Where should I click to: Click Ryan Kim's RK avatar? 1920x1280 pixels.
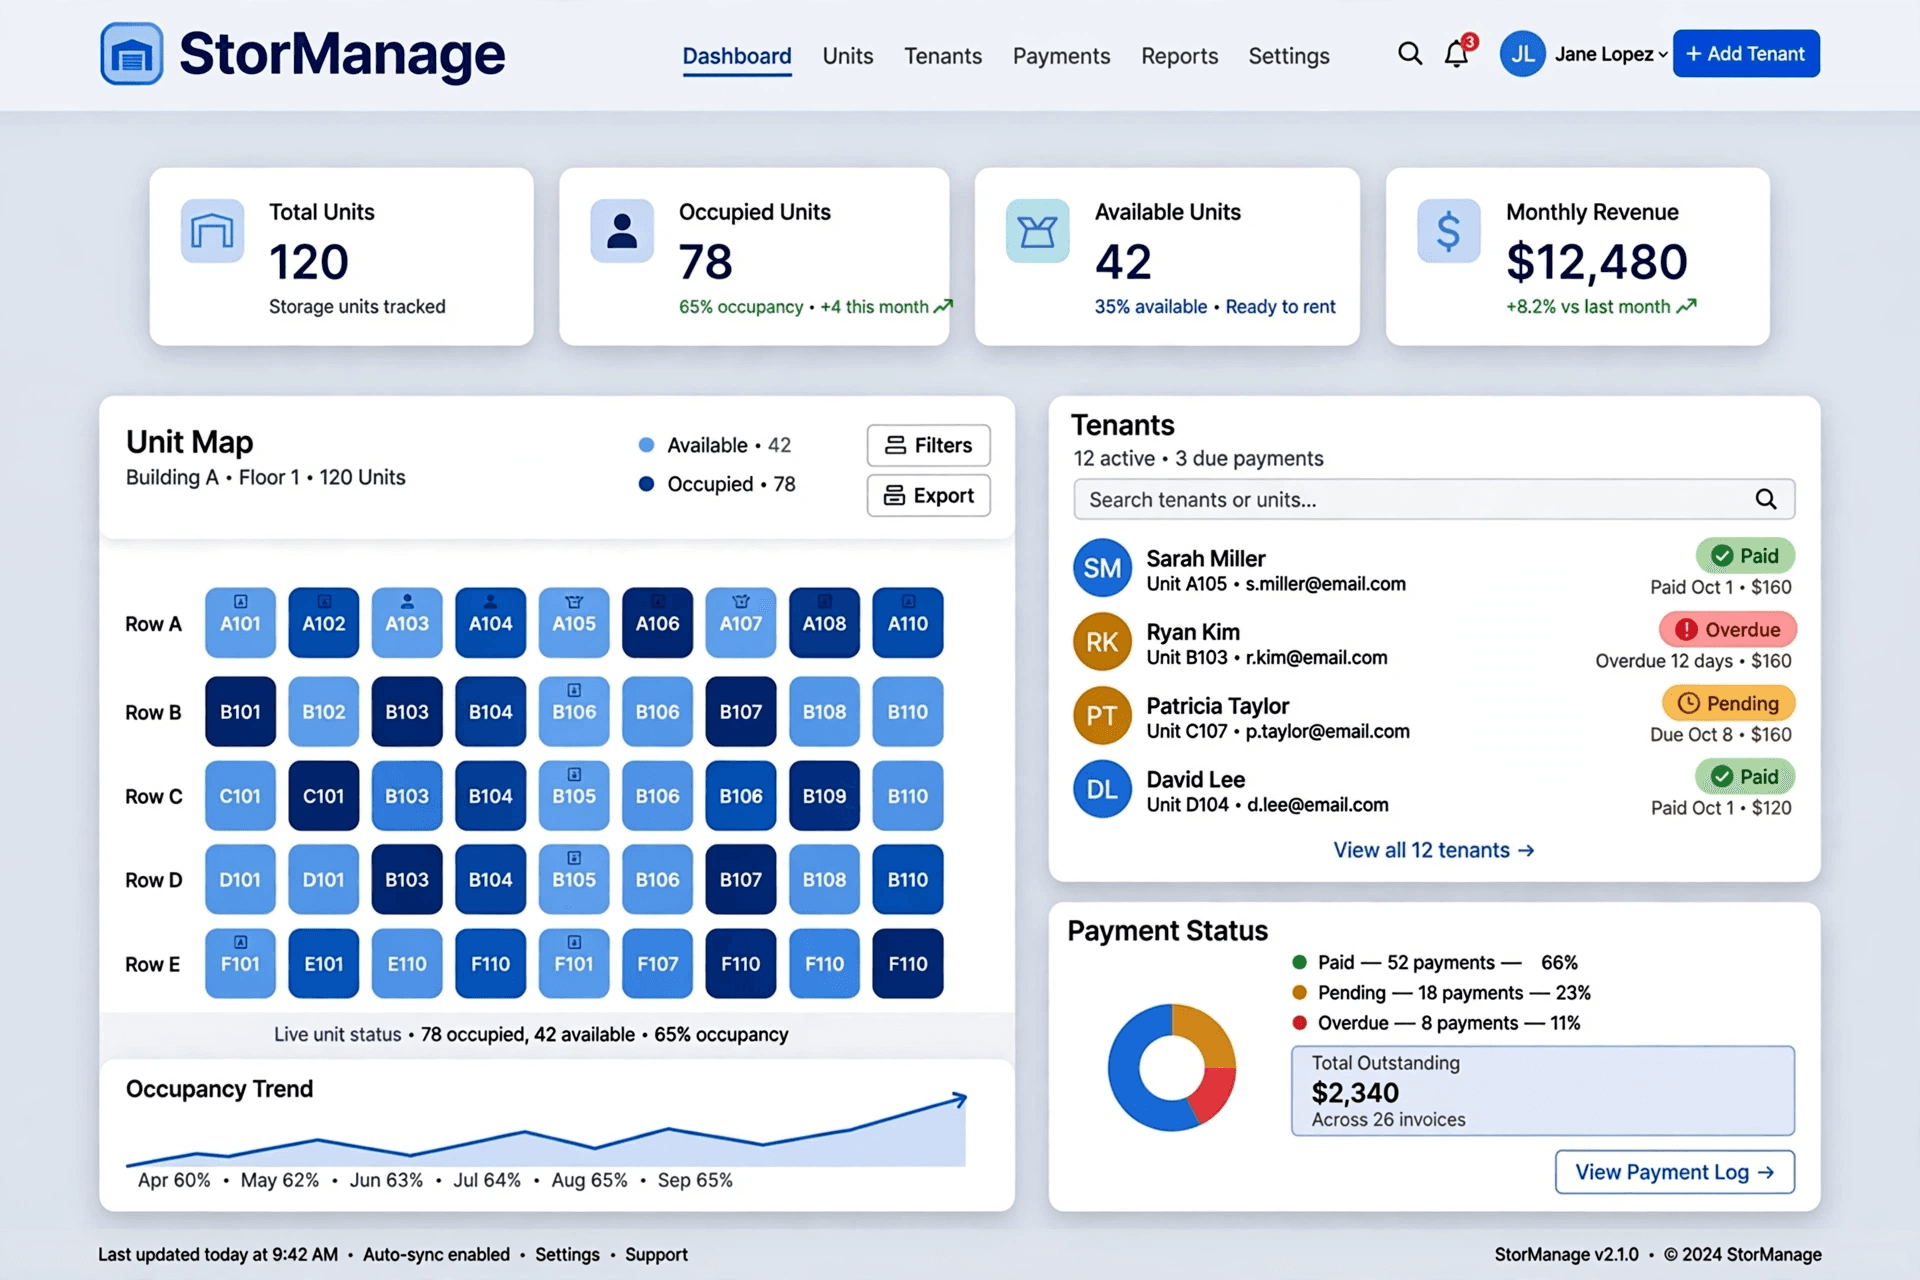click(x=1102, y=642)
